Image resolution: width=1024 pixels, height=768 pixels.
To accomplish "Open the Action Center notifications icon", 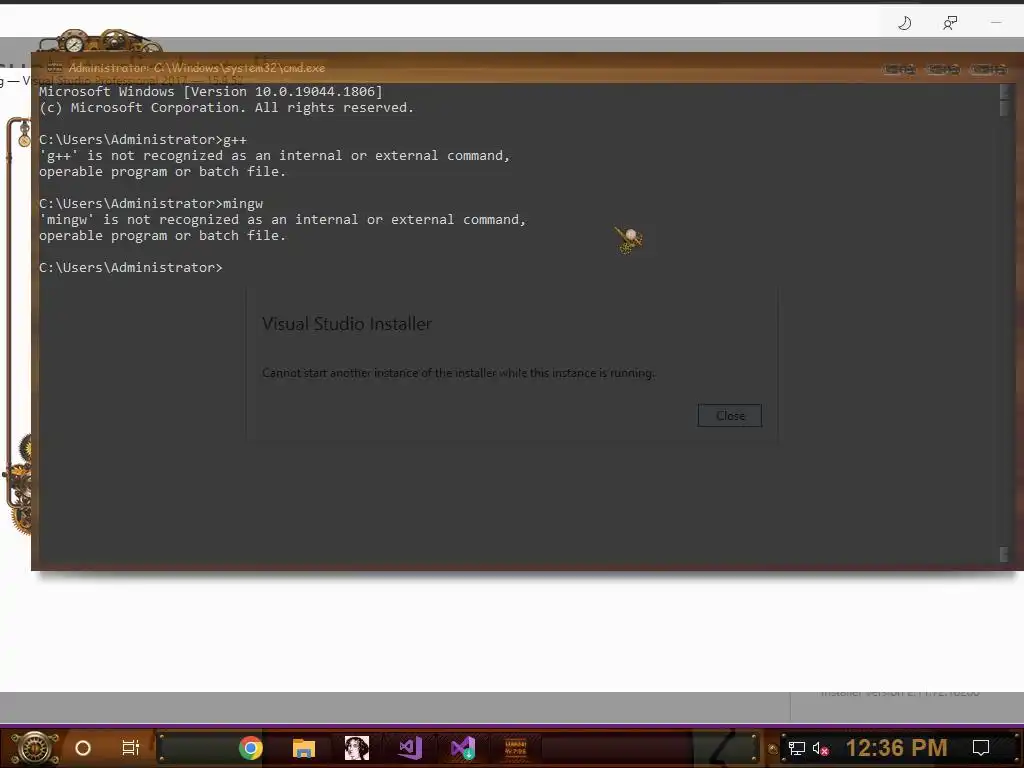I will pos(981,748).
